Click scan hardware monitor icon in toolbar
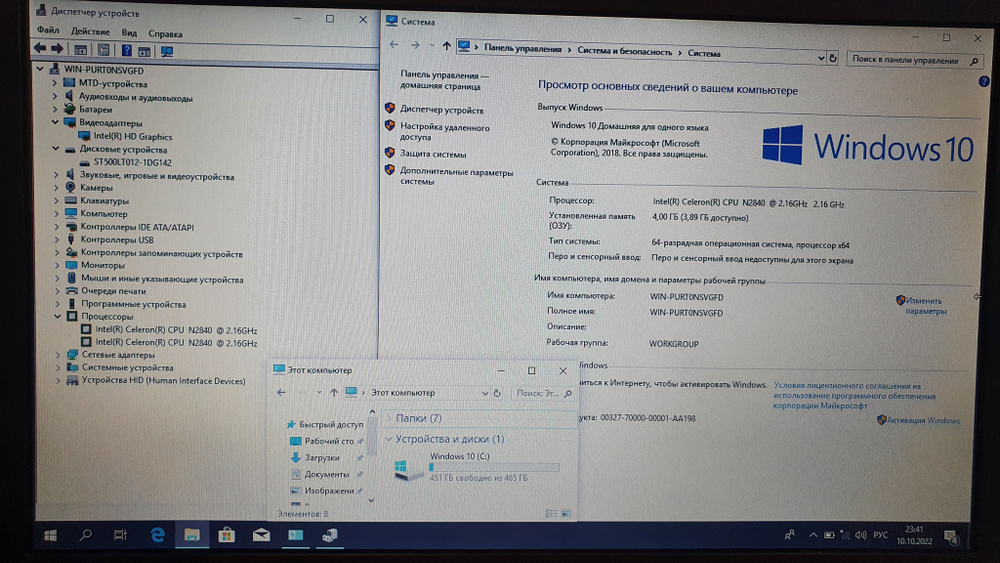The image size is (1000, 563). click(167, 51)
